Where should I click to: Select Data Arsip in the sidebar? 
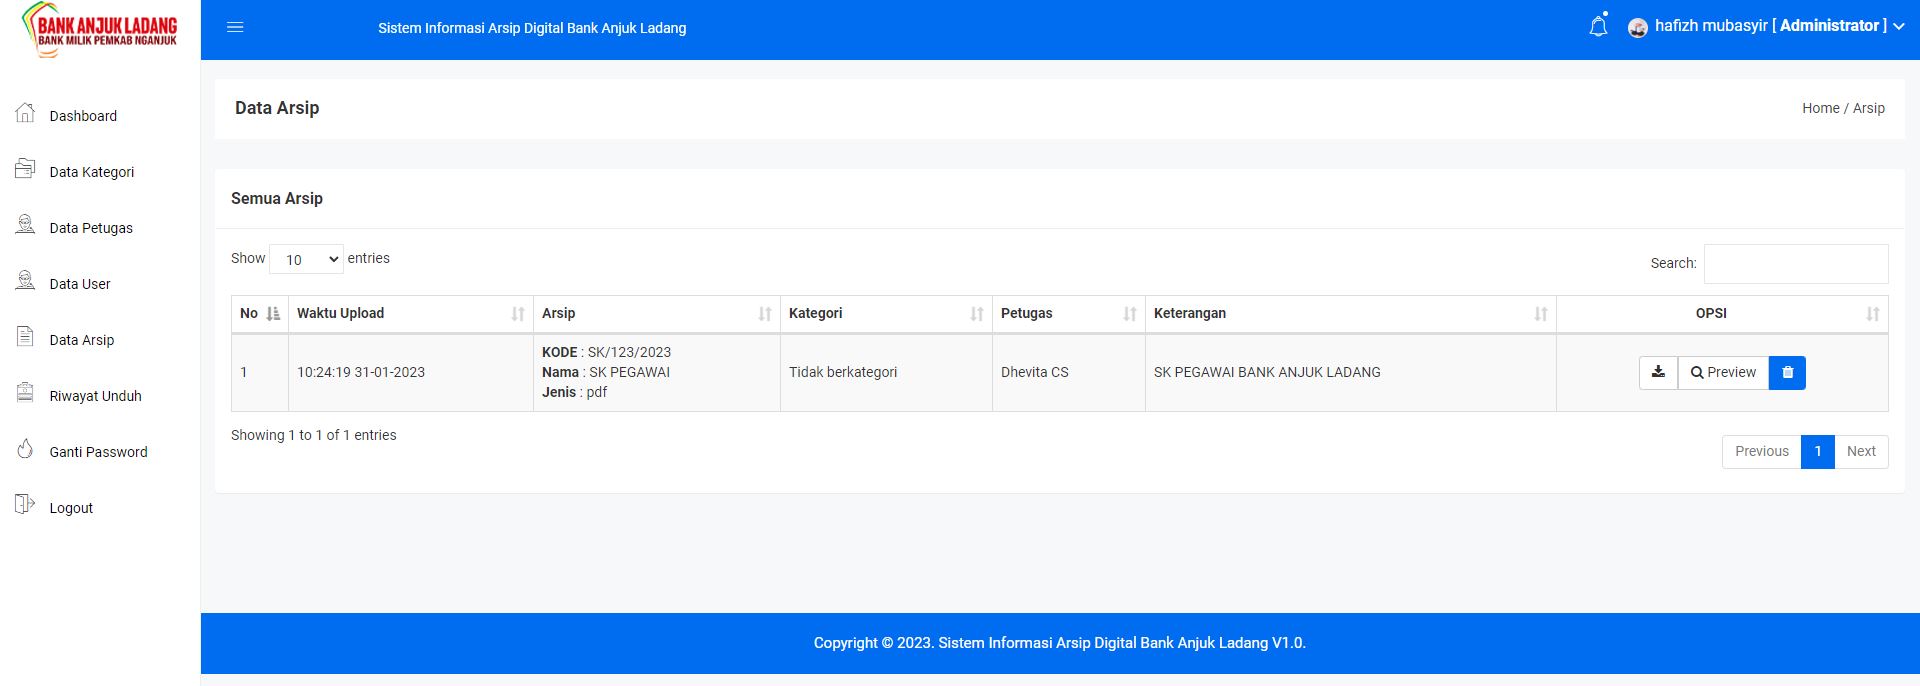click(x=82, y=340)
